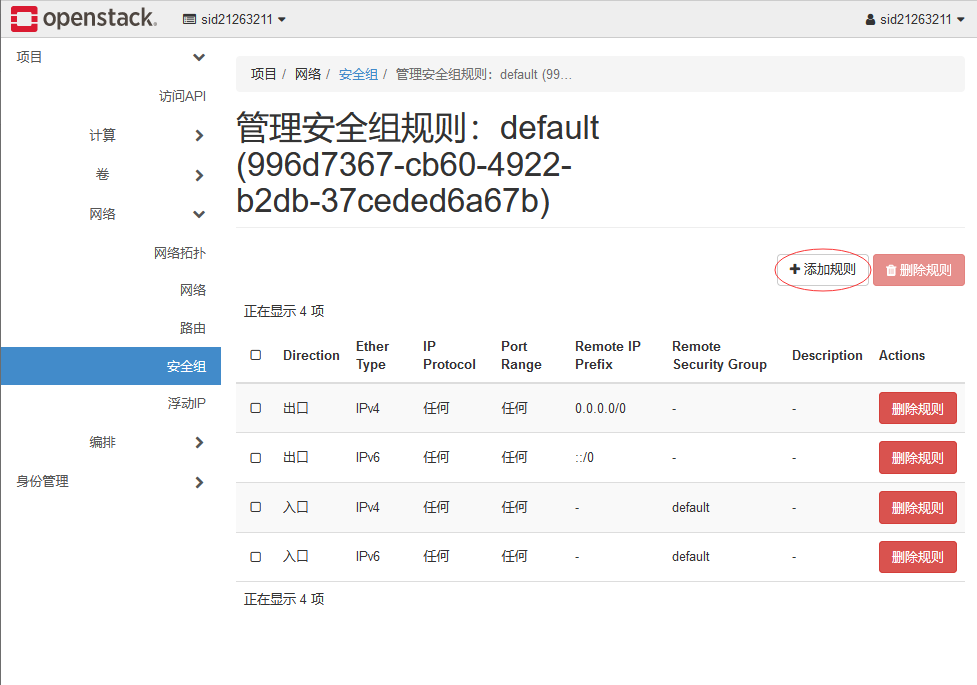Screen dimensions: 977x685
Task: Collapse the 网络 sidebar section
Action: 147,214
